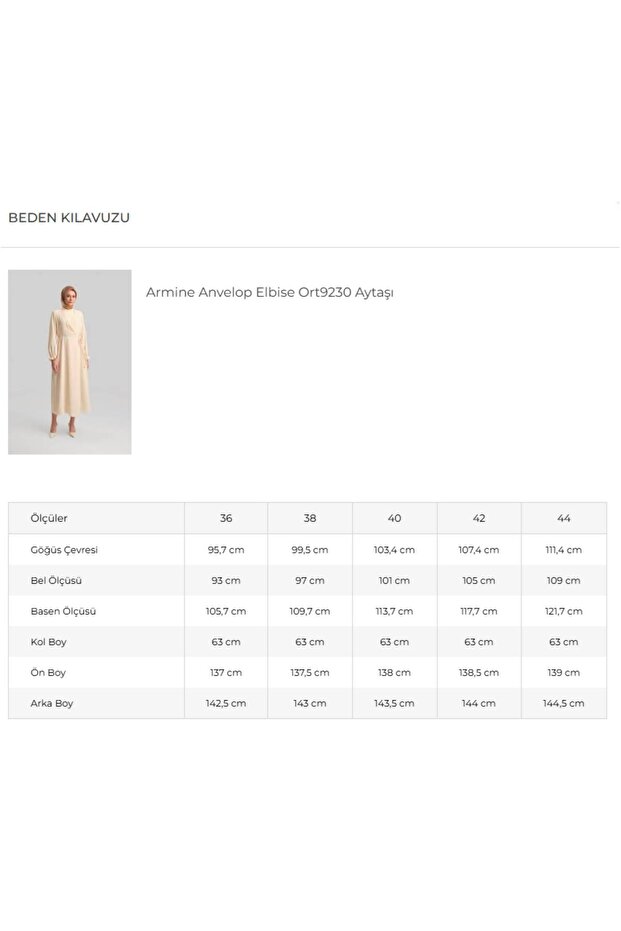This screenshot has width=621, height=931.
Task: Click the 95,7 cm chest value
Action: click(226, 550)
